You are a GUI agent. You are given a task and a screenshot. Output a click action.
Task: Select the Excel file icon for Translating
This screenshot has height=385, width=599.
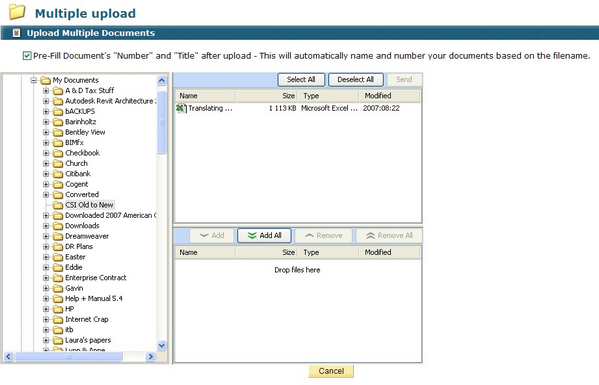(x=181, y=108)
